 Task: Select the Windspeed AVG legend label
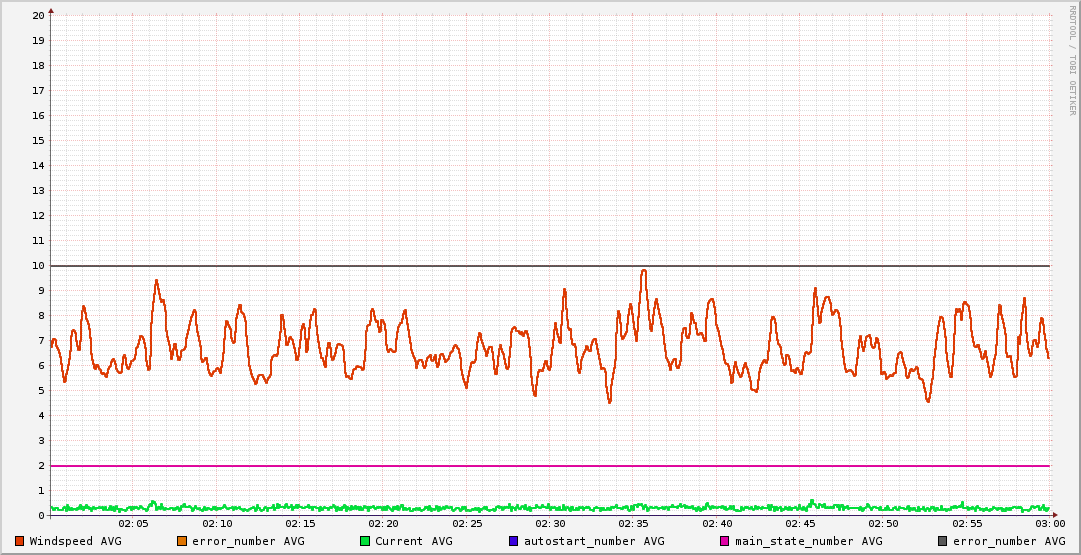click(x=75, y=541)
